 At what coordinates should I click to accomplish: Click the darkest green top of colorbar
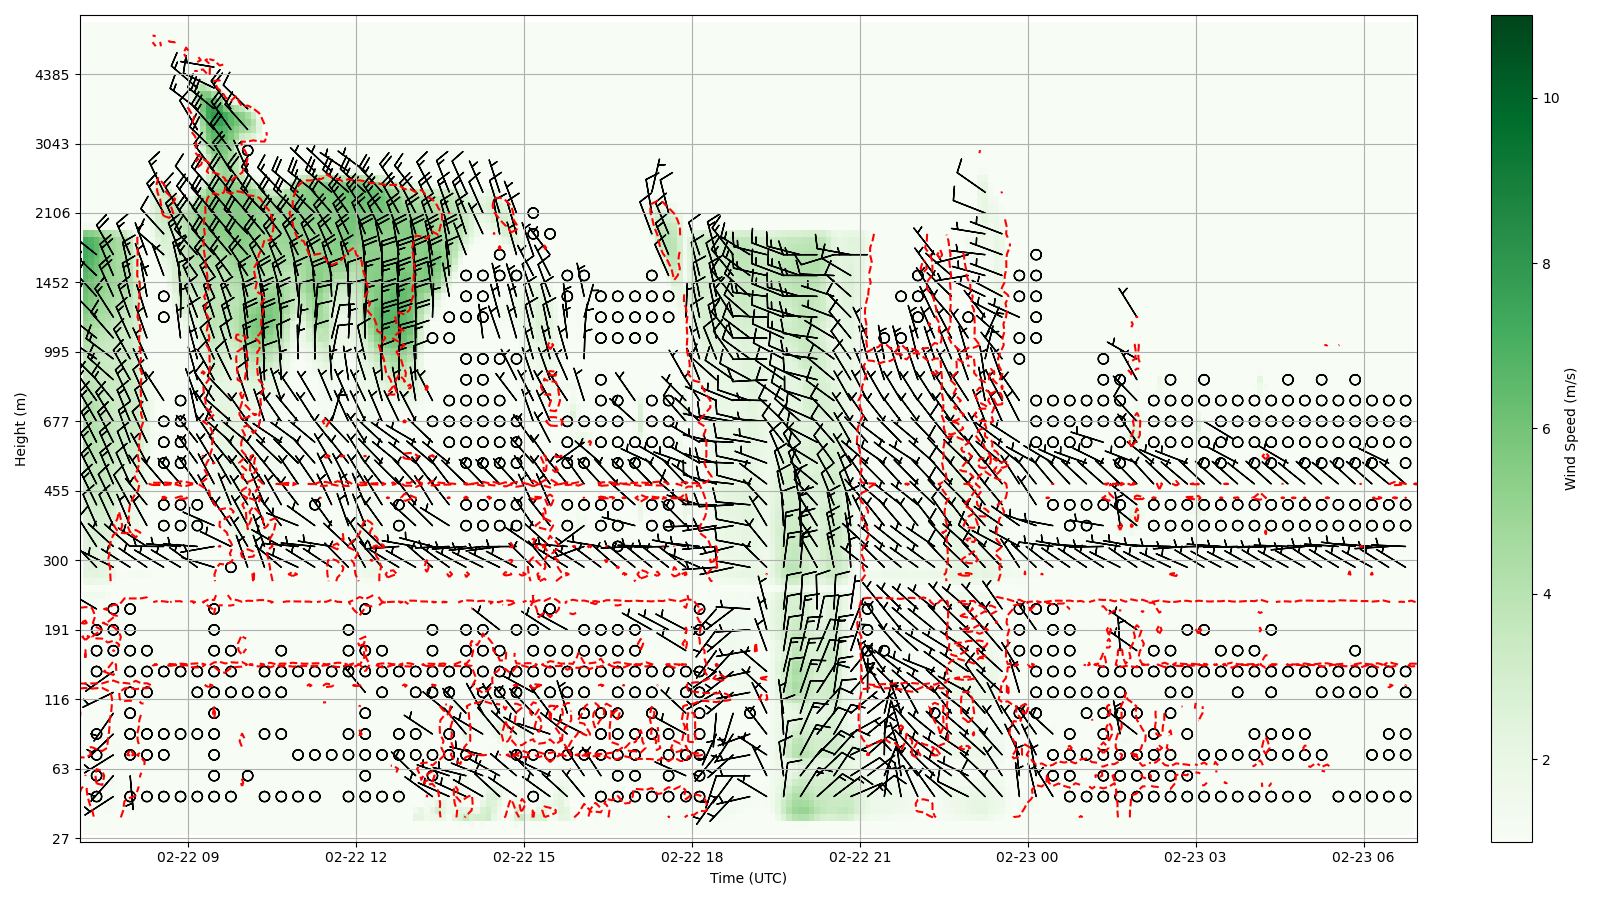(1511, 20)
